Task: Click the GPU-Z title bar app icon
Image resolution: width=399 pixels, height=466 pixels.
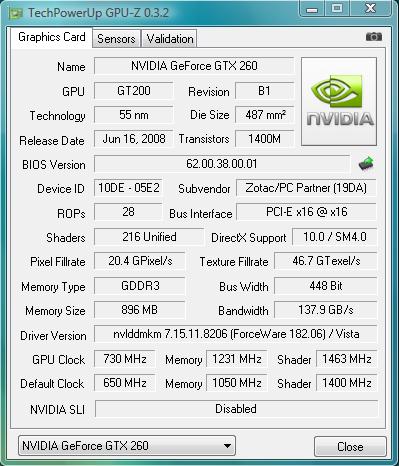Action: [x=15, y=13]
